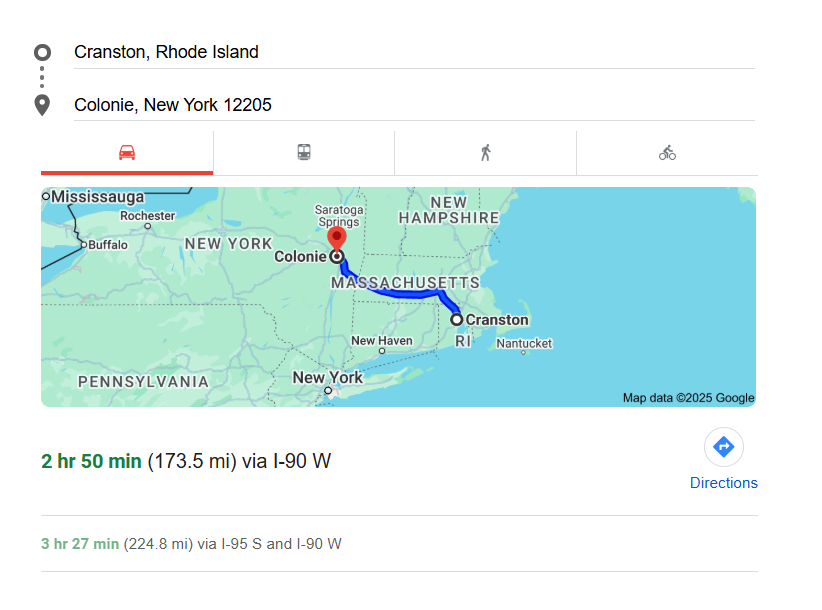Click the origin circle icon beside Cranston
The width and height of the screenshot is (822, 610).
[42, 52]
